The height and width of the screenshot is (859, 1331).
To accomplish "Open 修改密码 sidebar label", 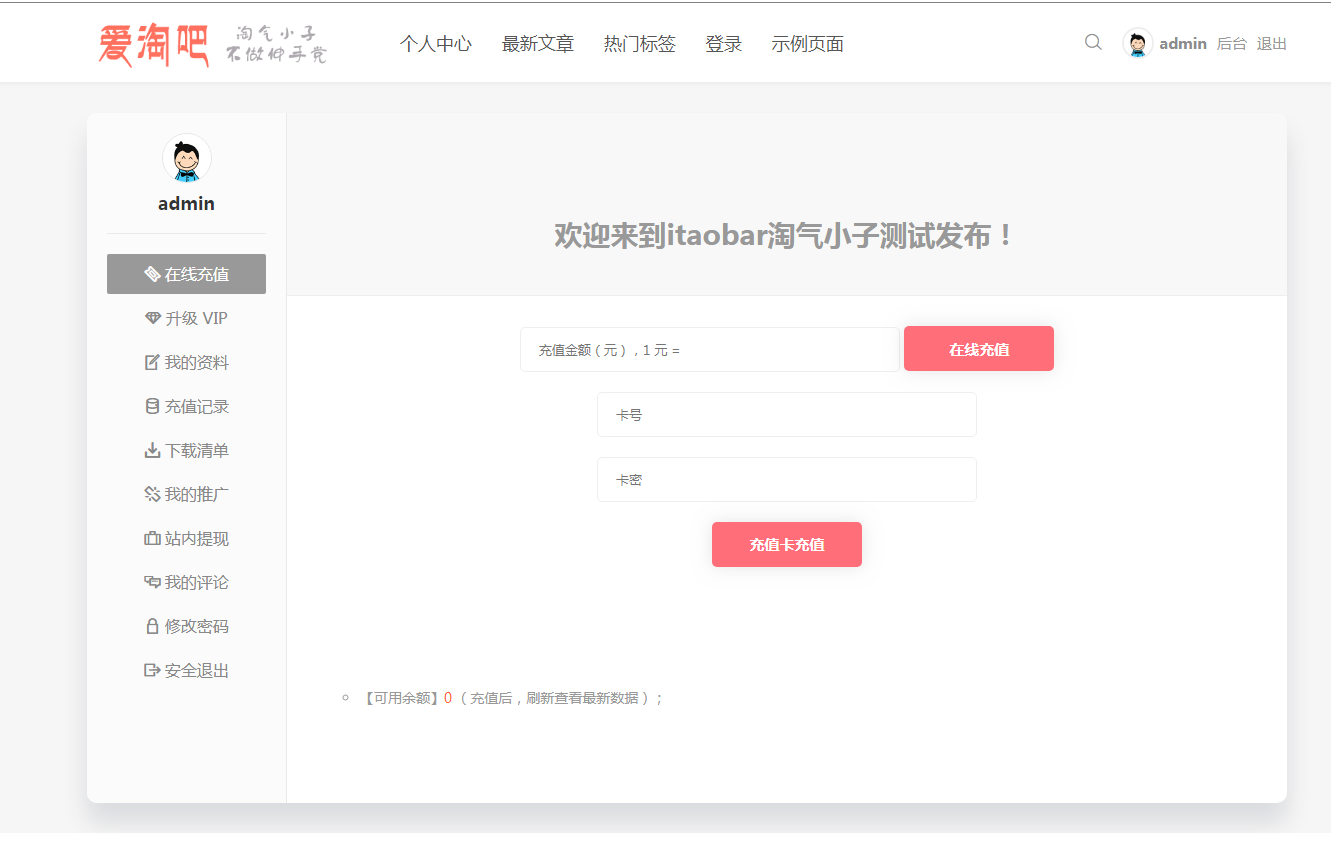I will pyautogui.click(x=197, y=626).
